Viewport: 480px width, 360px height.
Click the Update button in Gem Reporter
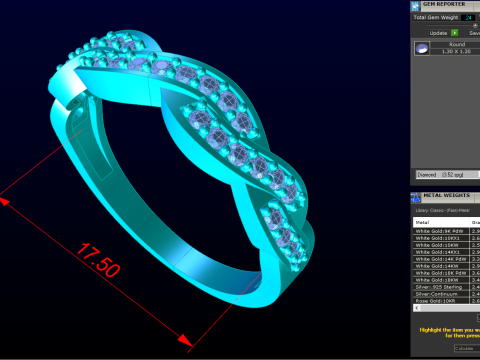[438, 33]
